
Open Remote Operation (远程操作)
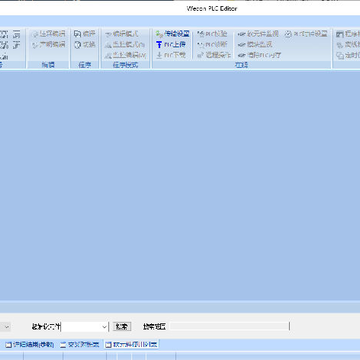coord(213,55)
